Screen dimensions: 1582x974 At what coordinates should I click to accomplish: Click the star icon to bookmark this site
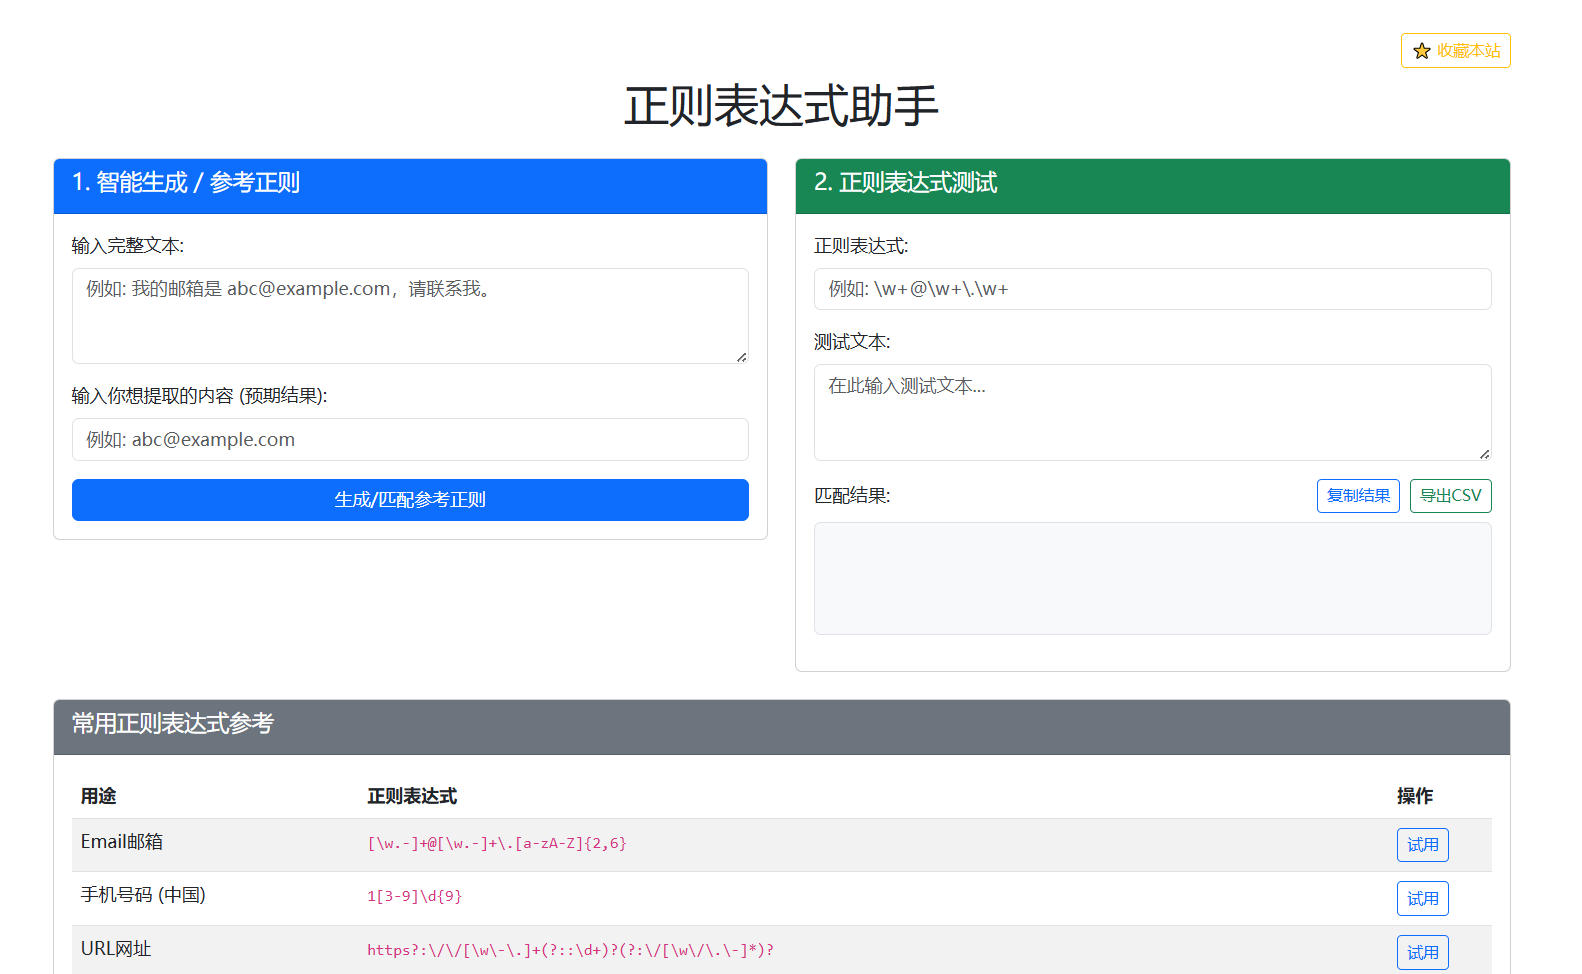coord(1421,51)
